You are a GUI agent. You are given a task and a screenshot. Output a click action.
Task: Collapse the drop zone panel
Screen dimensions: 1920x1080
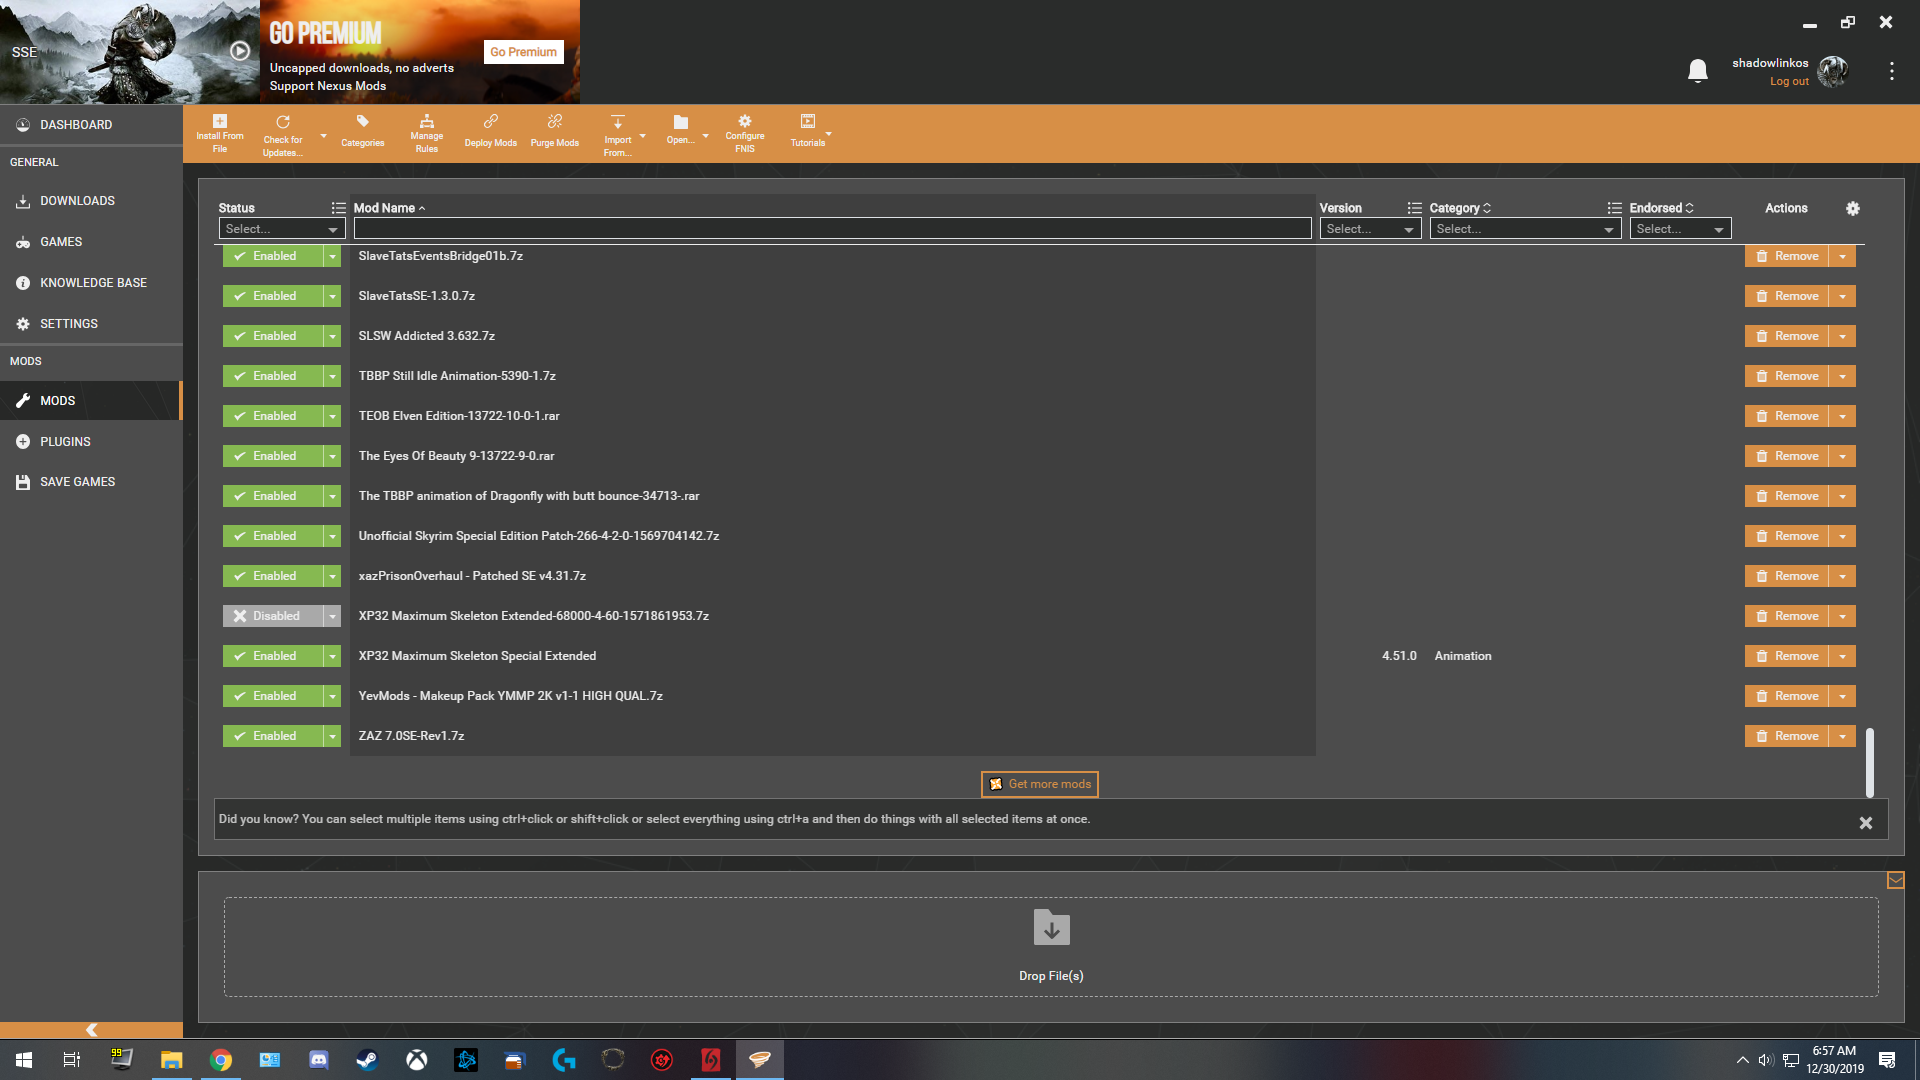point(1895,880)
